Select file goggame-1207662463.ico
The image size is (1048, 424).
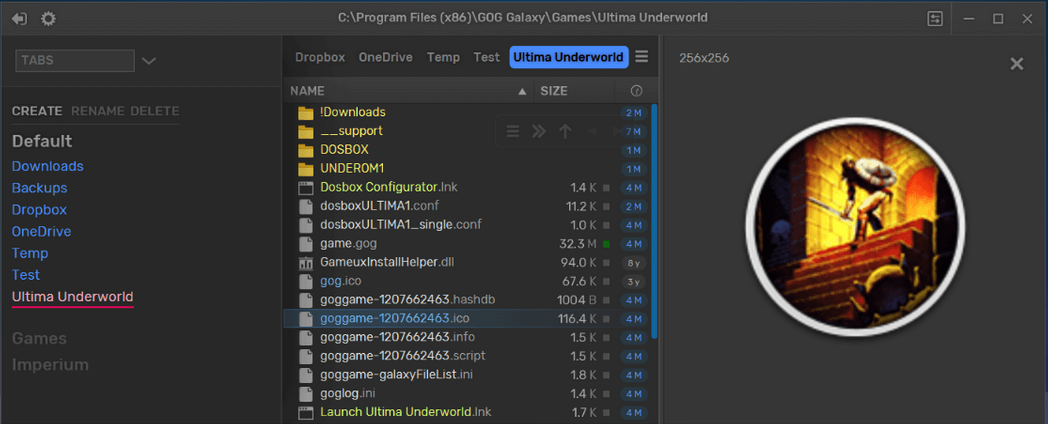[394, 318]
